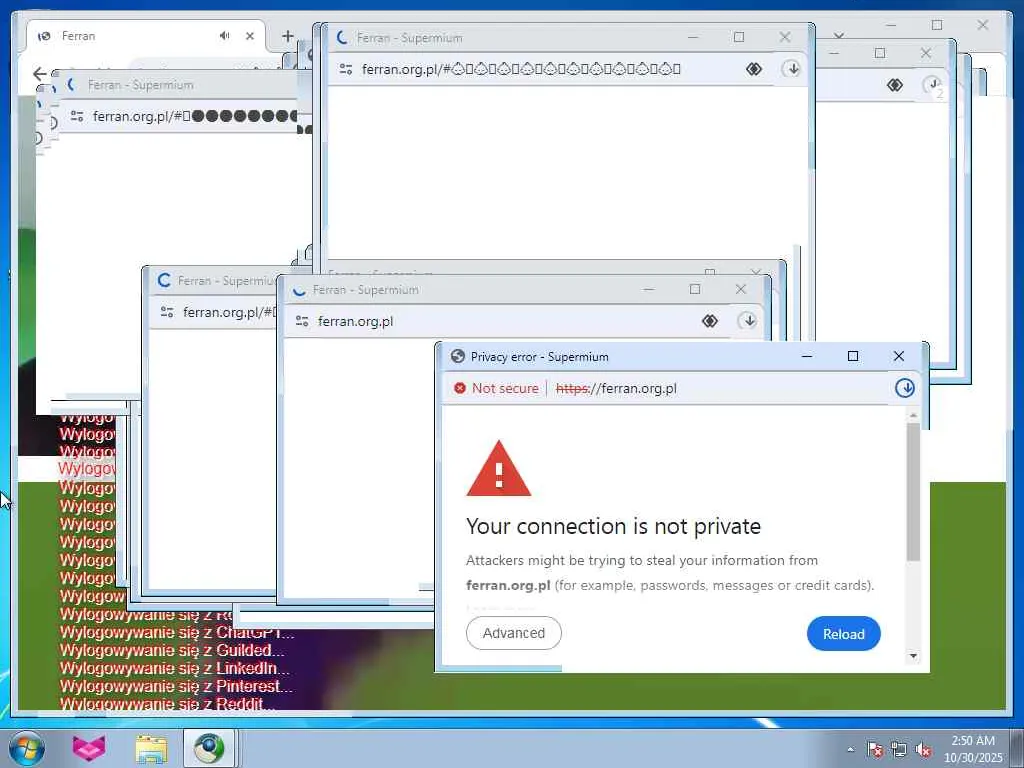Click the ferran.org.pl/# URL with black dots

point(195,116)
